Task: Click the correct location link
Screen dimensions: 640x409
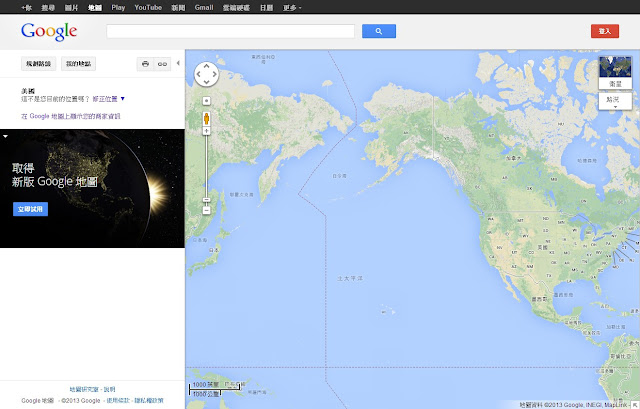Action: (105, 99)
